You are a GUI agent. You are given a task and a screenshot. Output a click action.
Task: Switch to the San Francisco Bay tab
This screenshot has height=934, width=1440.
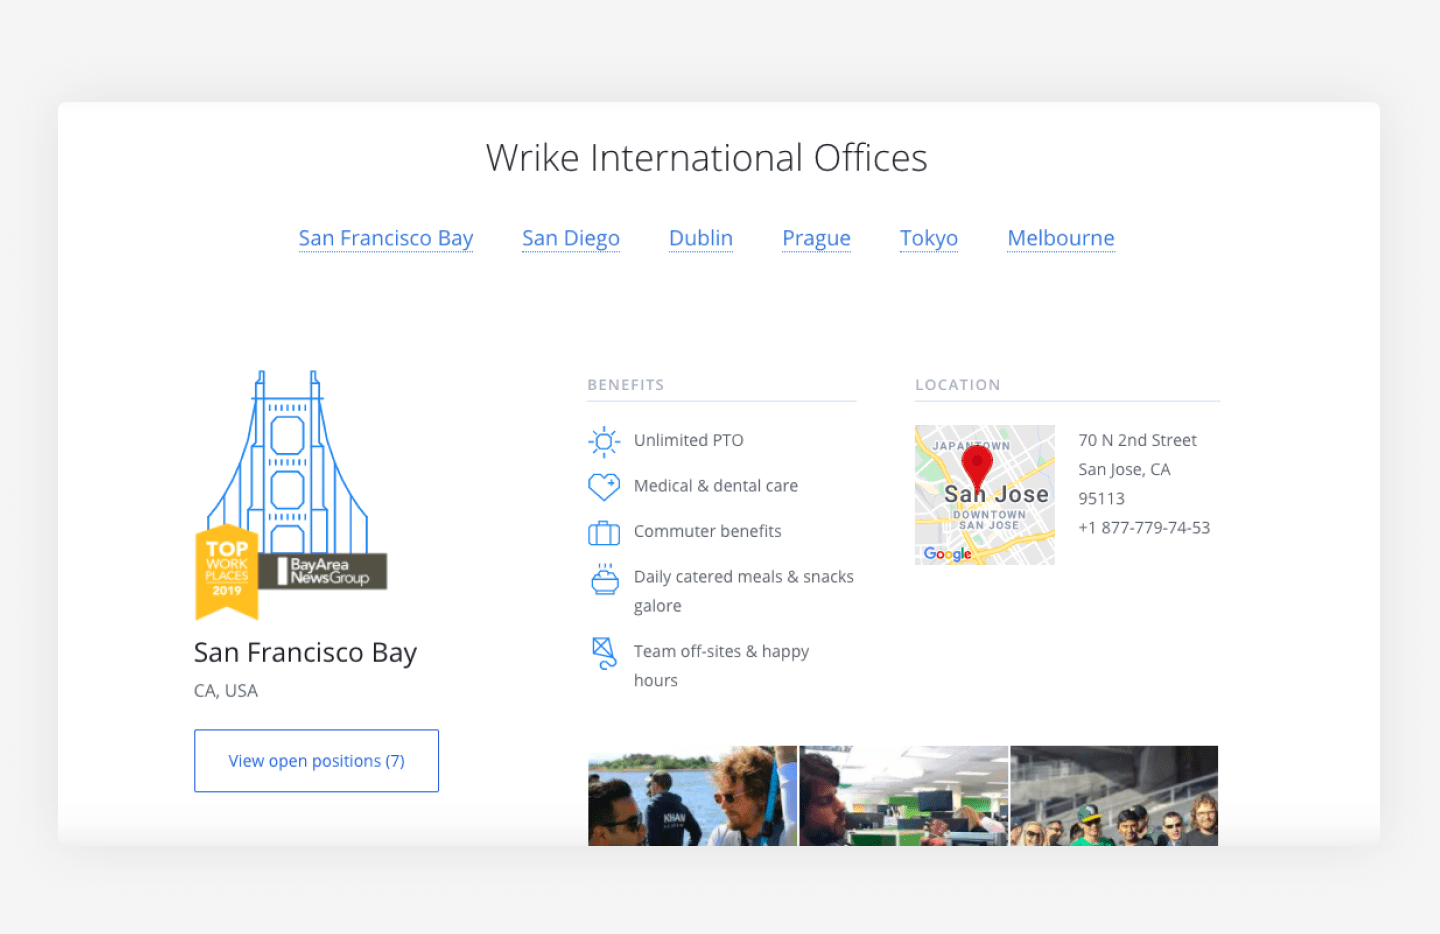click(386, 238)
